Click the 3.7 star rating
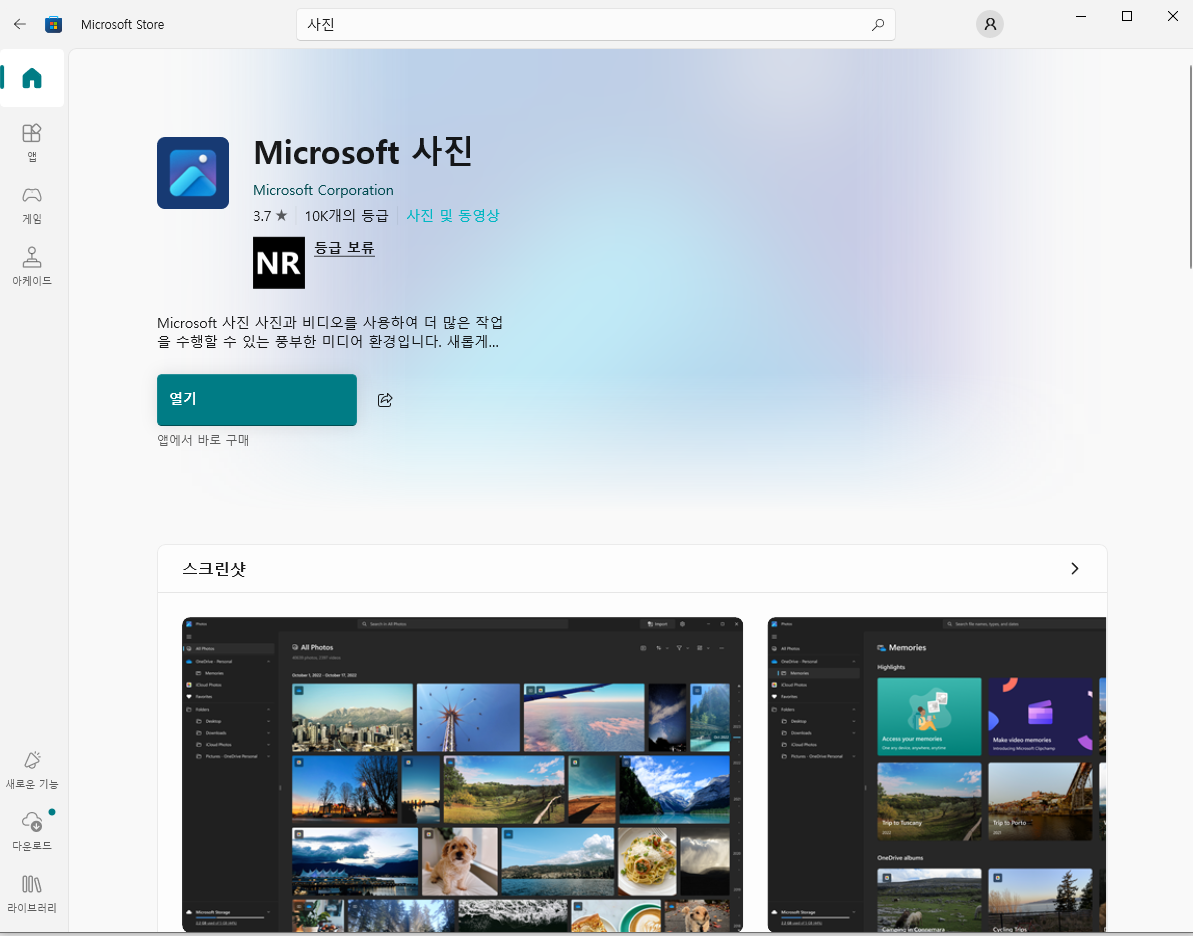Image resolution: width=1193 pixels, height=936 pixels. pos(270,215)
